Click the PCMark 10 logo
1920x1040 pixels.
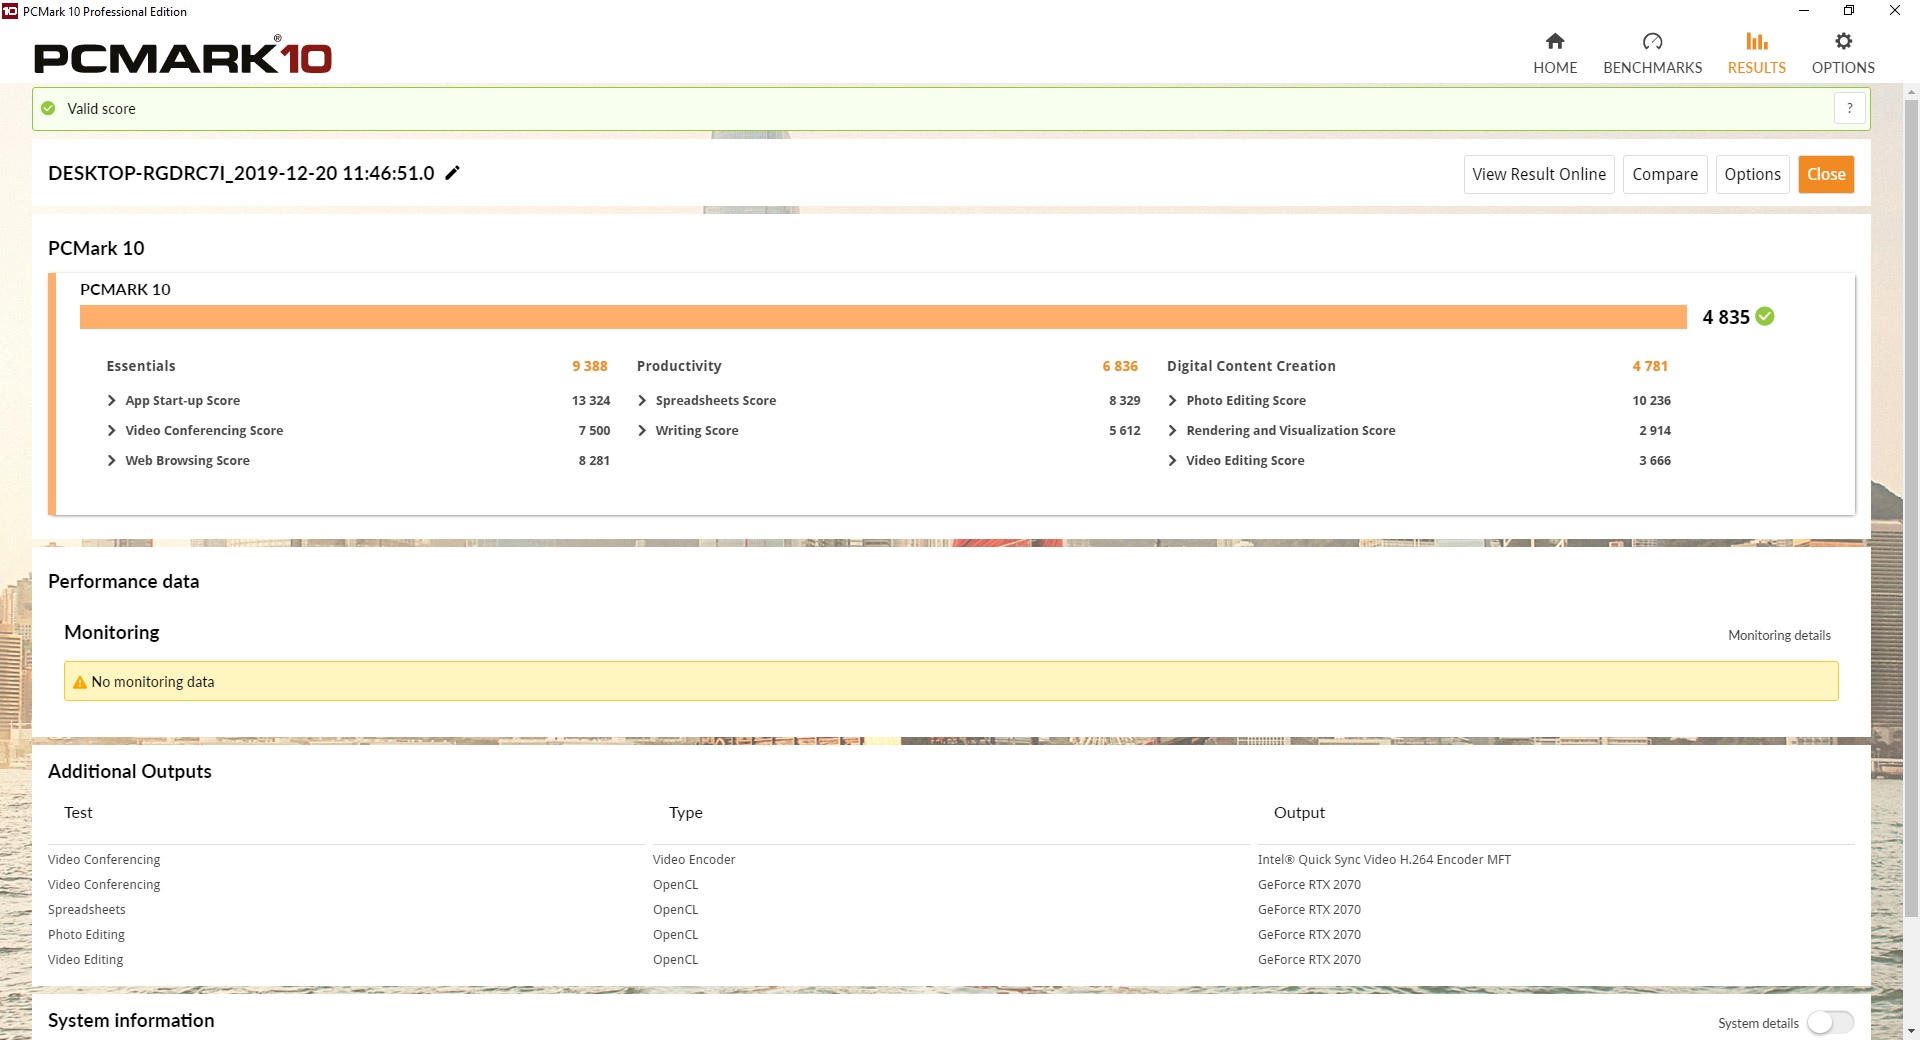coord(183,57)
